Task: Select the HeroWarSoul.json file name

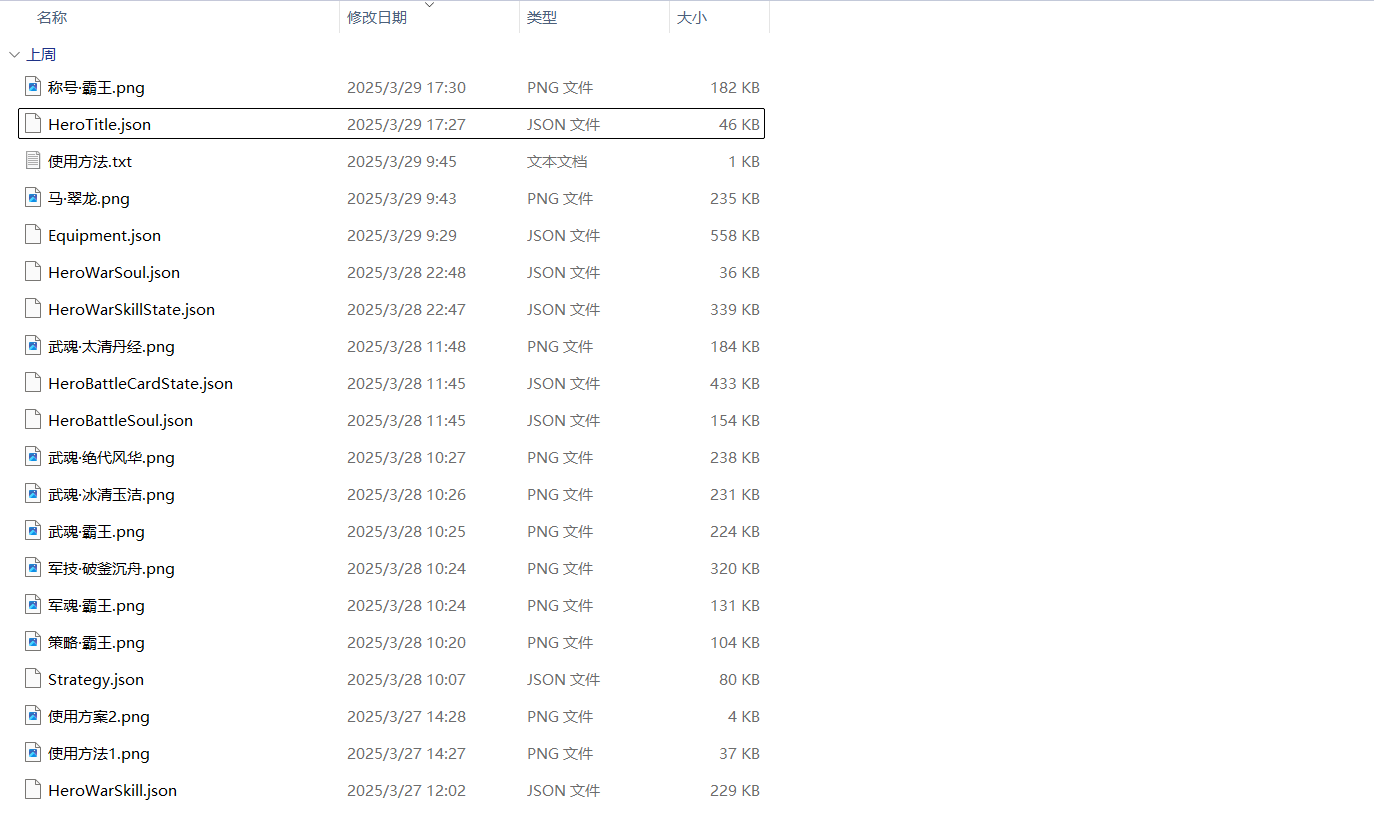Action: pyautogui.click(x=114, y=273)
